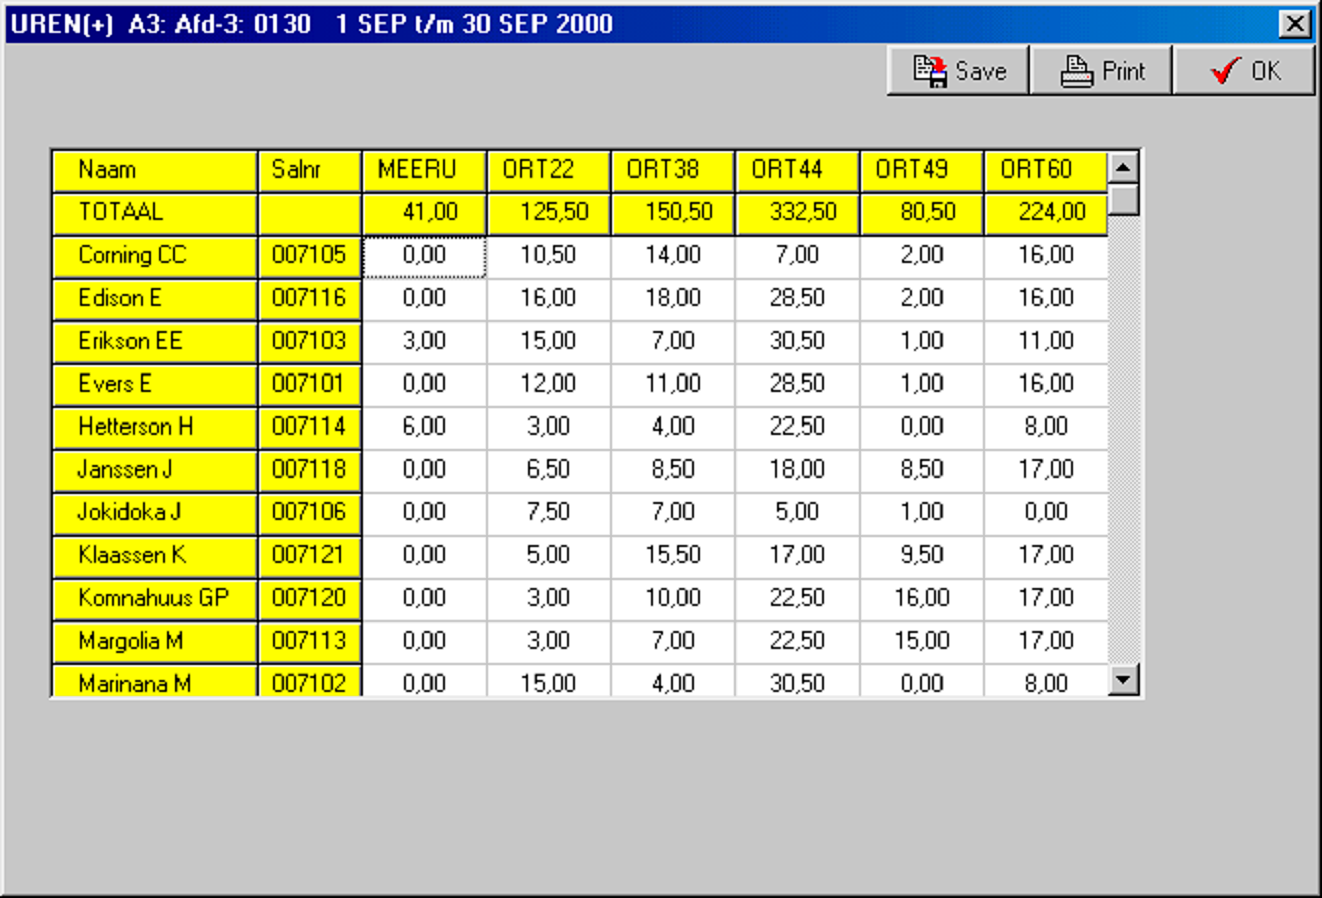
Task: Select Hetterson H's MEERU value 6,00
Action: tap(424, 428)
